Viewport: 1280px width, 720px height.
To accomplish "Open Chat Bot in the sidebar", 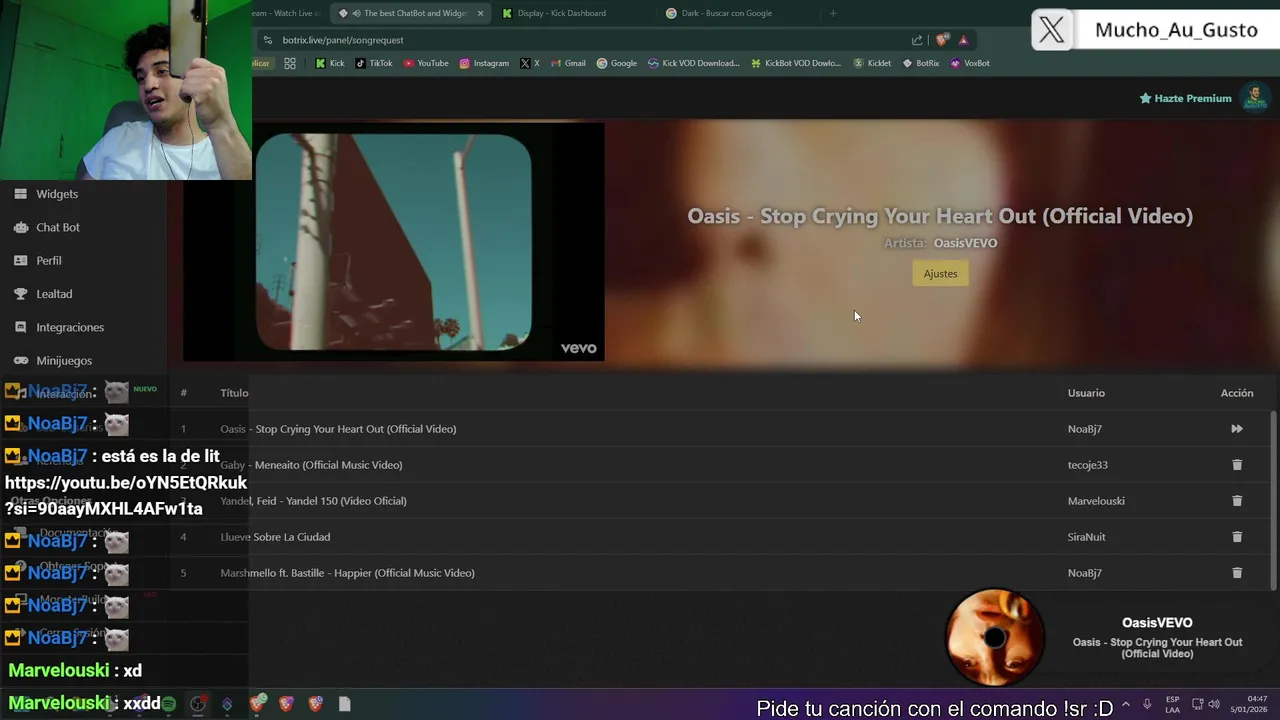I will pos(58,227).
